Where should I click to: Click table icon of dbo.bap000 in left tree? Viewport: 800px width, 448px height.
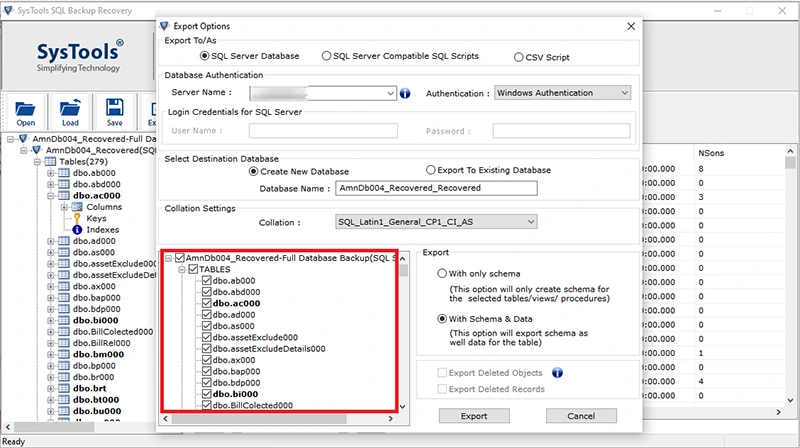(64, 297)
